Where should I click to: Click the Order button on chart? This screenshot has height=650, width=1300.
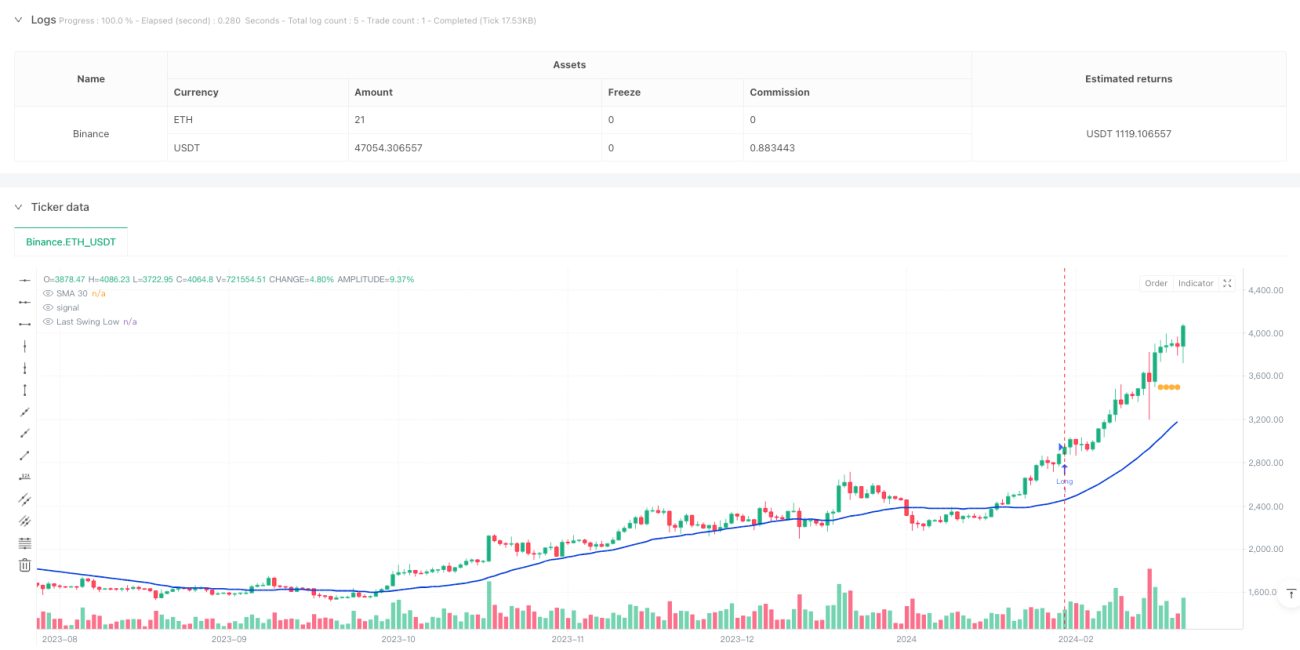[x=1156, y=283]
